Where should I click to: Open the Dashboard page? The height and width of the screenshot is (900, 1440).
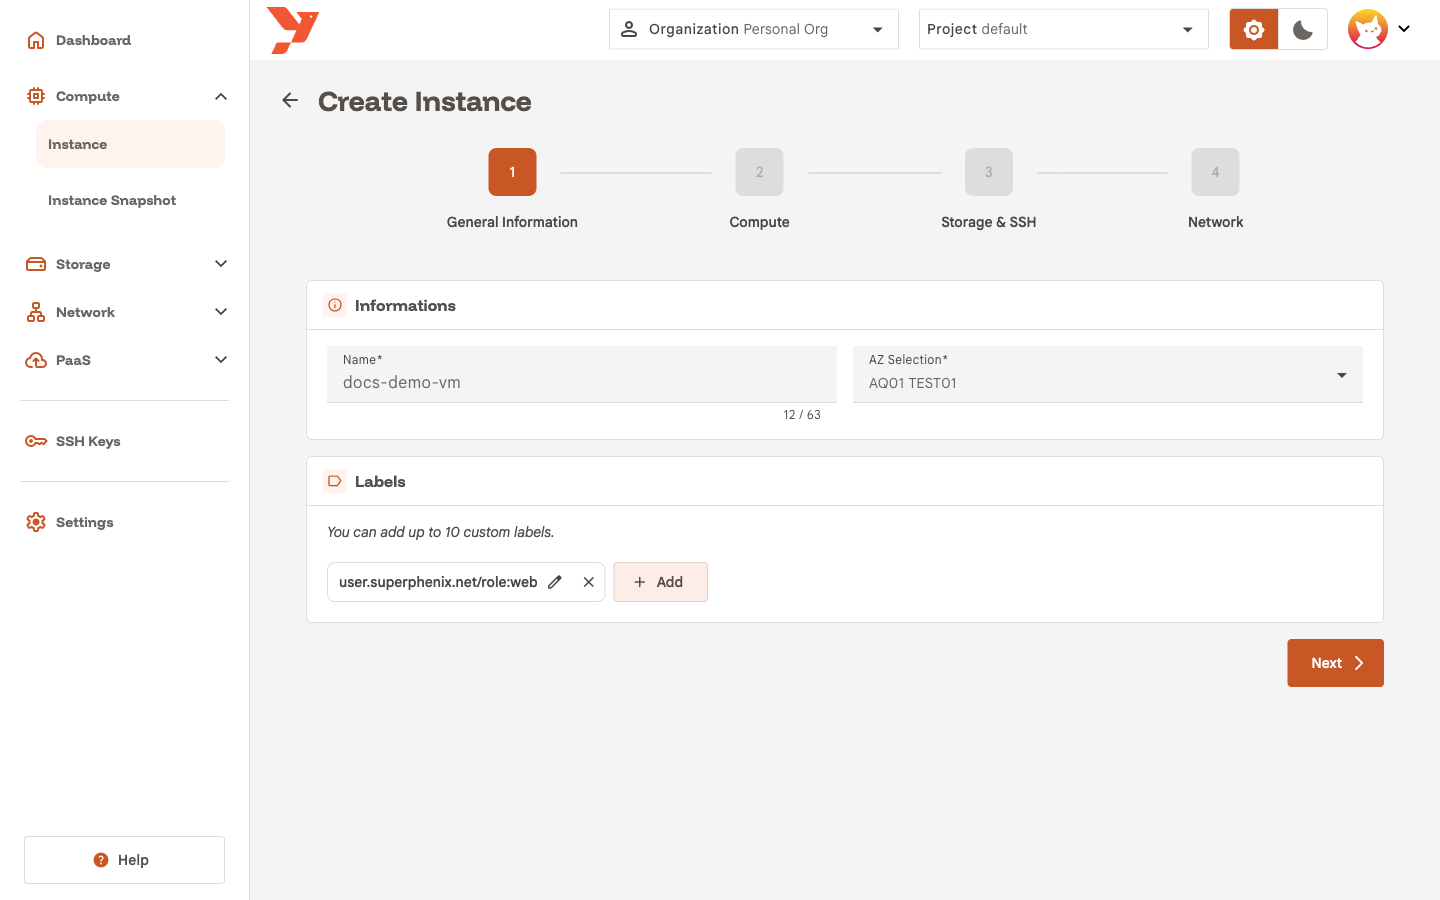coord(125,40)
